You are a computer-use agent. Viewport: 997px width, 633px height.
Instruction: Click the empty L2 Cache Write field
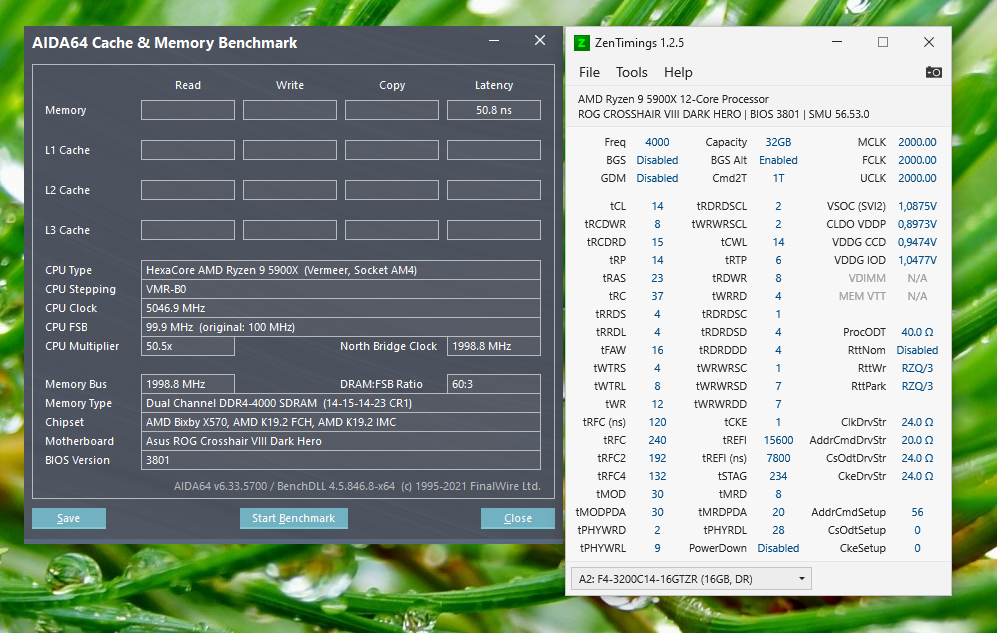tap(290, 190)
